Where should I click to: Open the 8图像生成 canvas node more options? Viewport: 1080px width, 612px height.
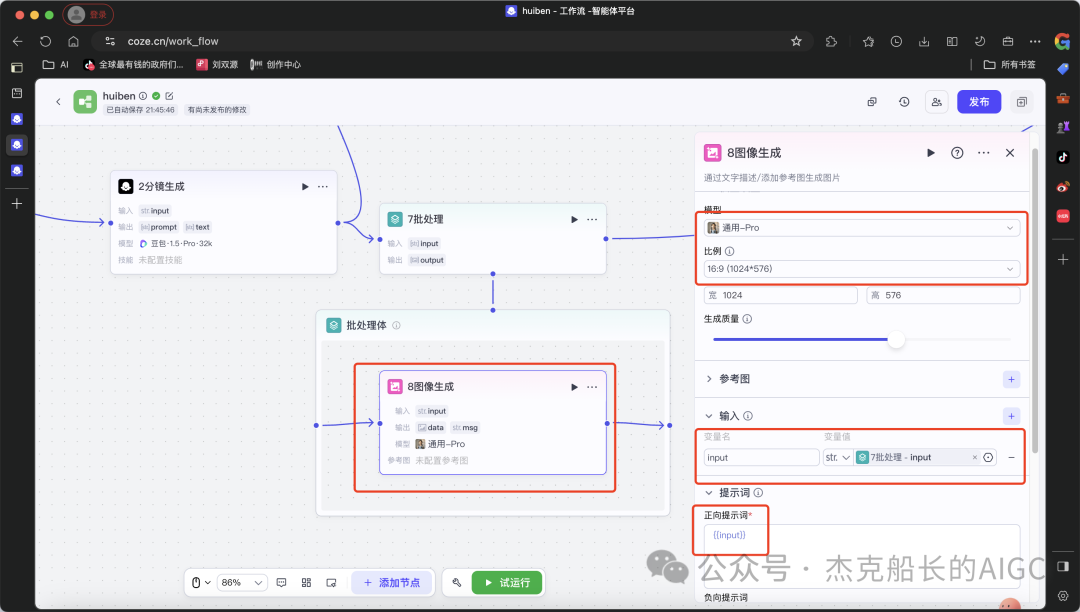coord(592,387)
